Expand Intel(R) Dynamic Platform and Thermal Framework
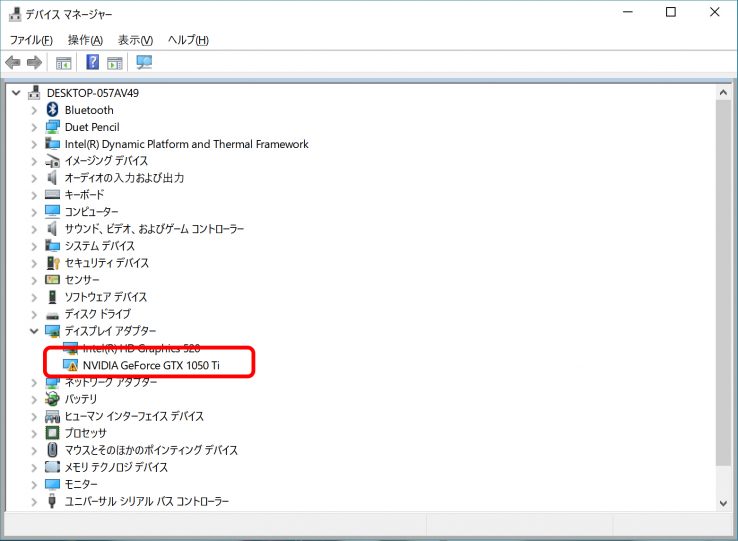Viewport: 738px width, 541px height. pyautogui.click(x=34, y=144)
